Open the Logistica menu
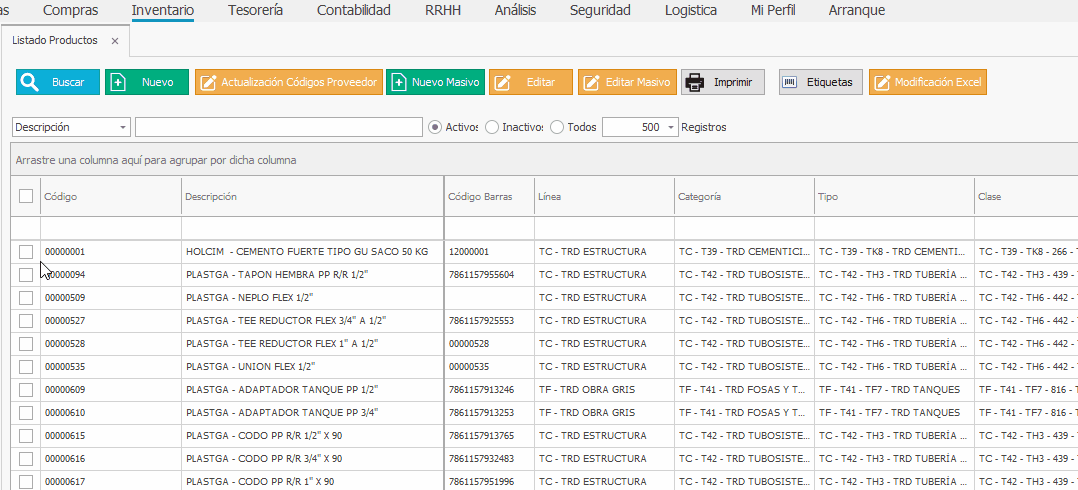Screen dimensions: 1078x490 tap(691, 10)
